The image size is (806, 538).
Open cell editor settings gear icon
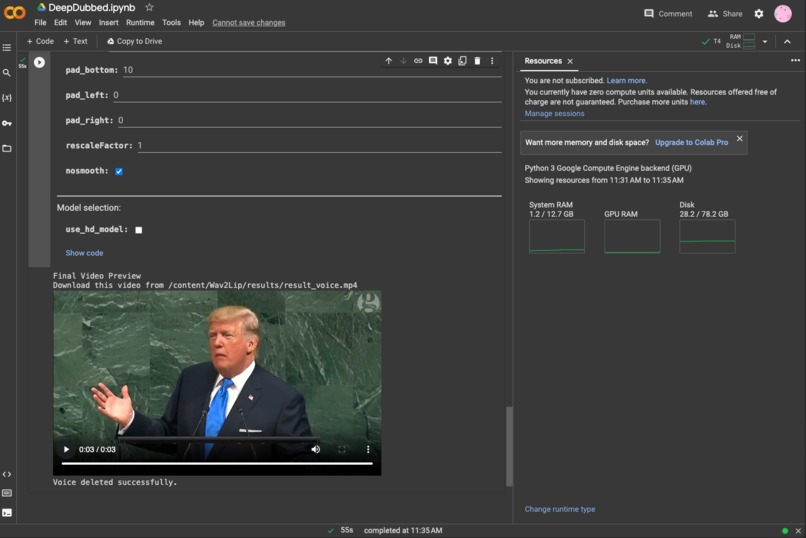point(448,61)
